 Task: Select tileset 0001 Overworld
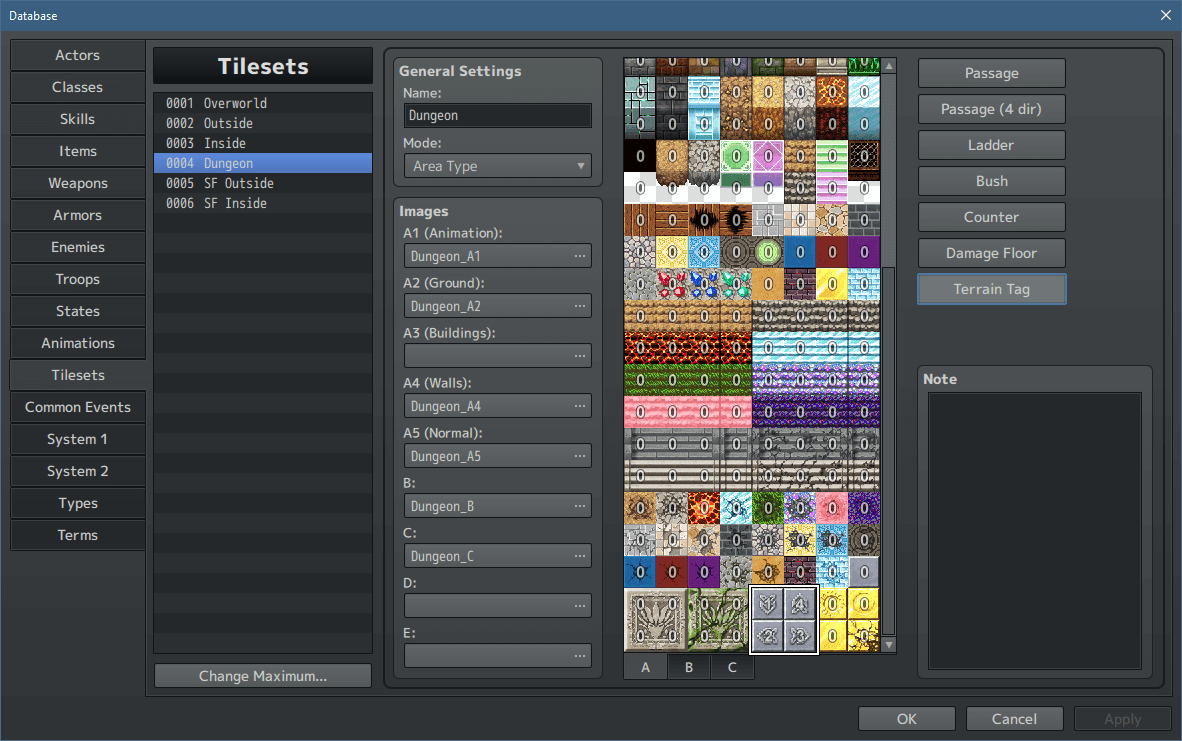[x=263, y=103]
